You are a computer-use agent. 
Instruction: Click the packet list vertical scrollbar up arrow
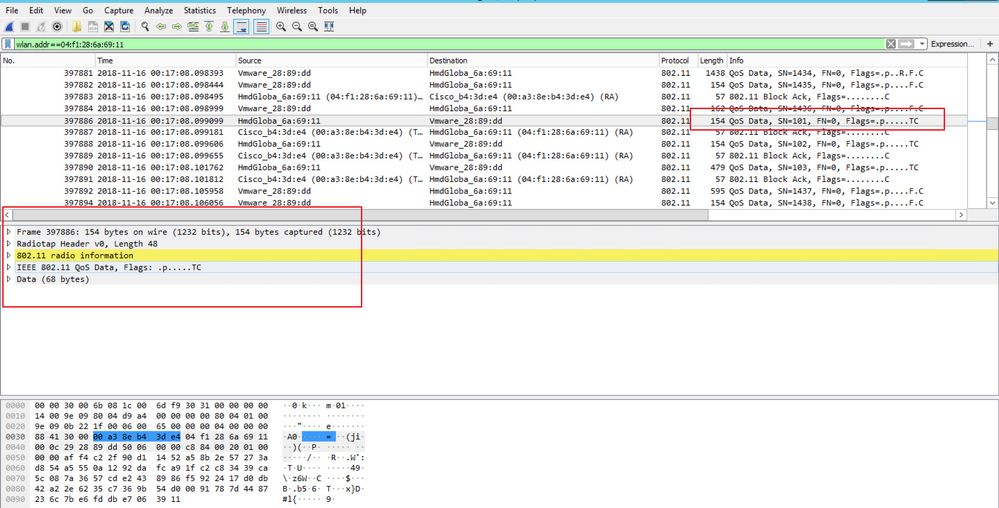click(x=992, y=59)
